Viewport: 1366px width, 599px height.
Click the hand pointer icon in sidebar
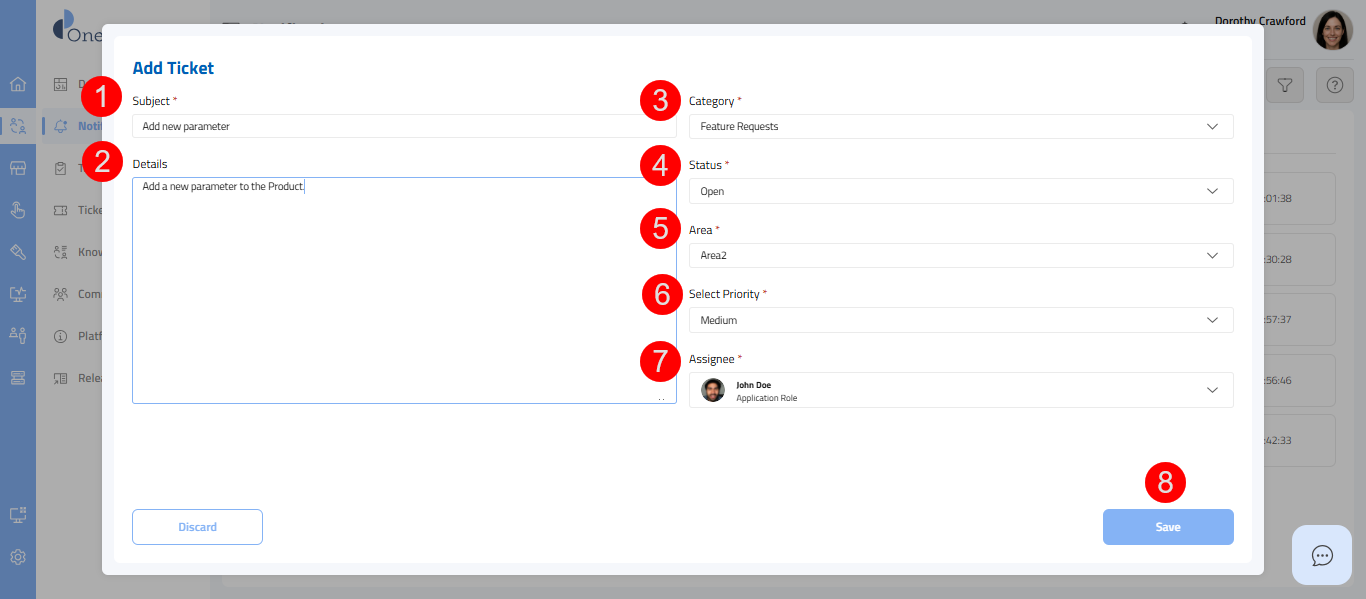pos(18,210)
